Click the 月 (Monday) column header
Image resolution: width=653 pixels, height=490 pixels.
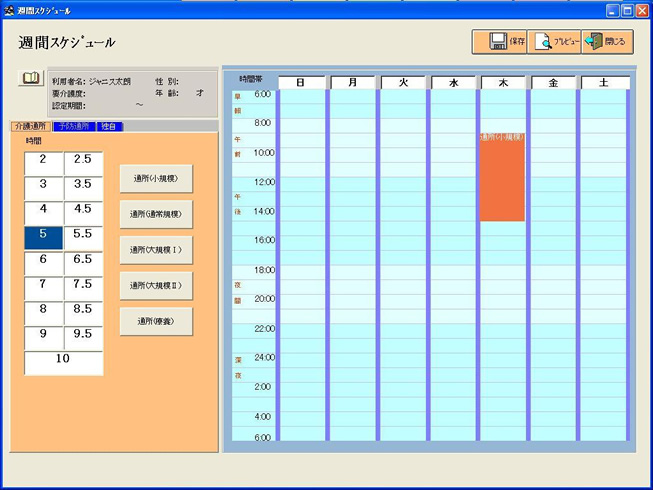[352, 83]
